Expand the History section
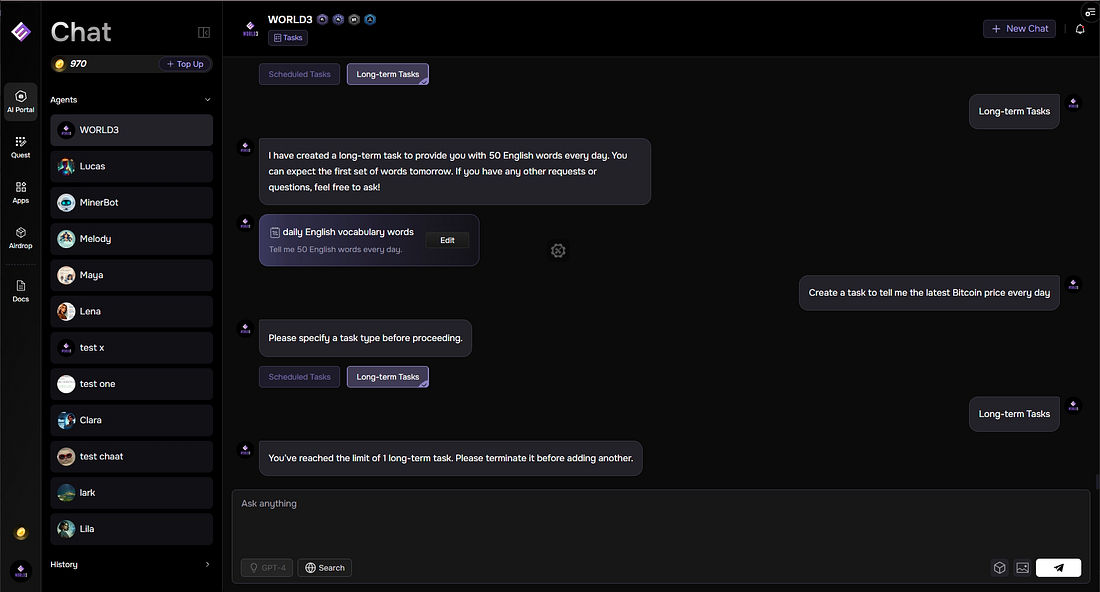This screenshot has height=592, width=1100. [x=208, y=564]
